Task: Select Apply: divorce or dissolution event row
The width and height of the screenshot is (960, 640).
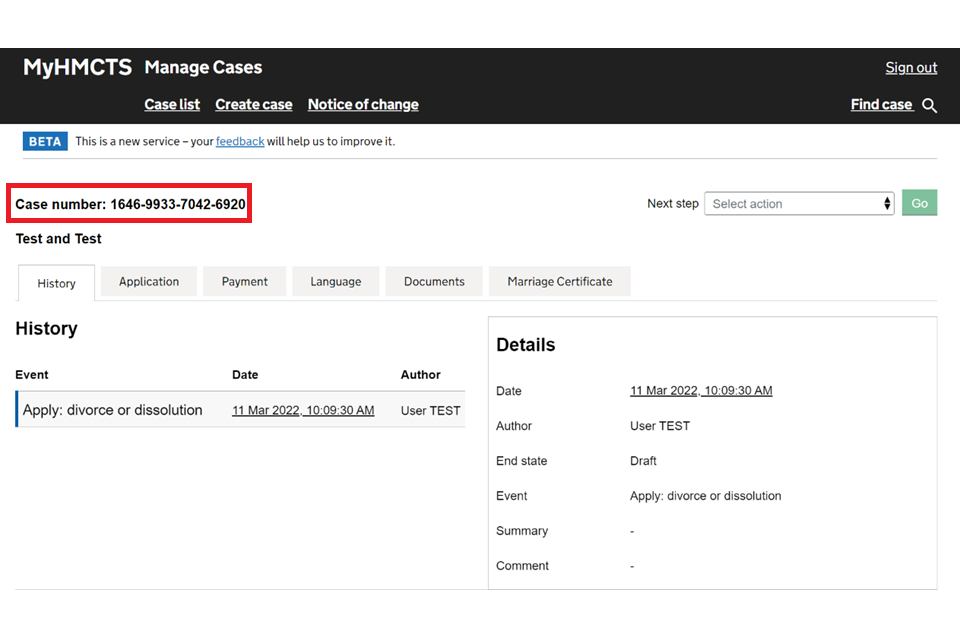Action: tap(113, 410)
